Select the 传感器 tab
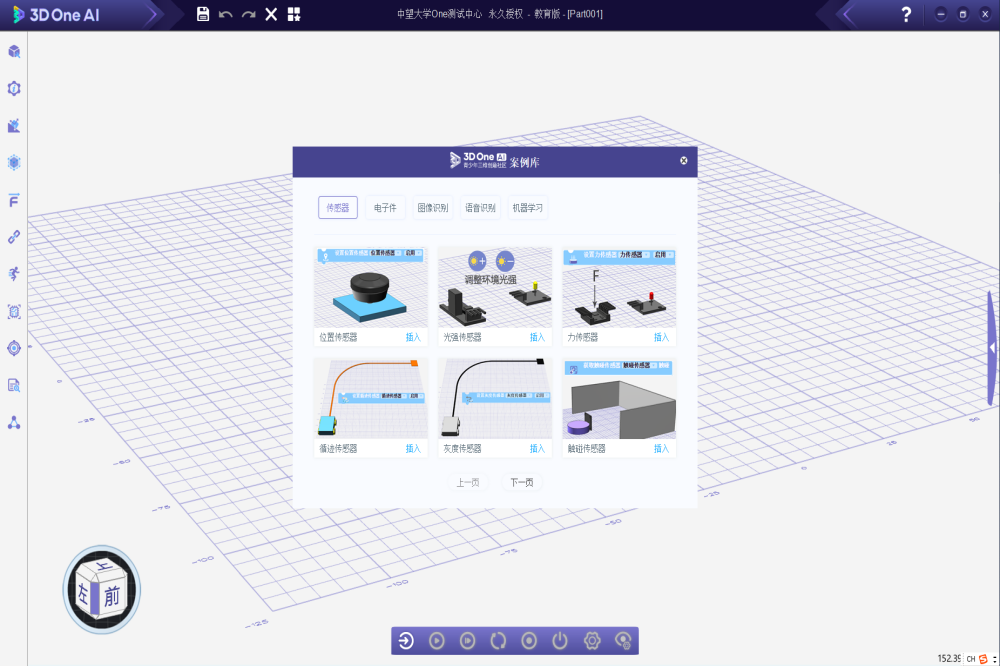Viewport: 1000px width, 666px height. point(338,207)
